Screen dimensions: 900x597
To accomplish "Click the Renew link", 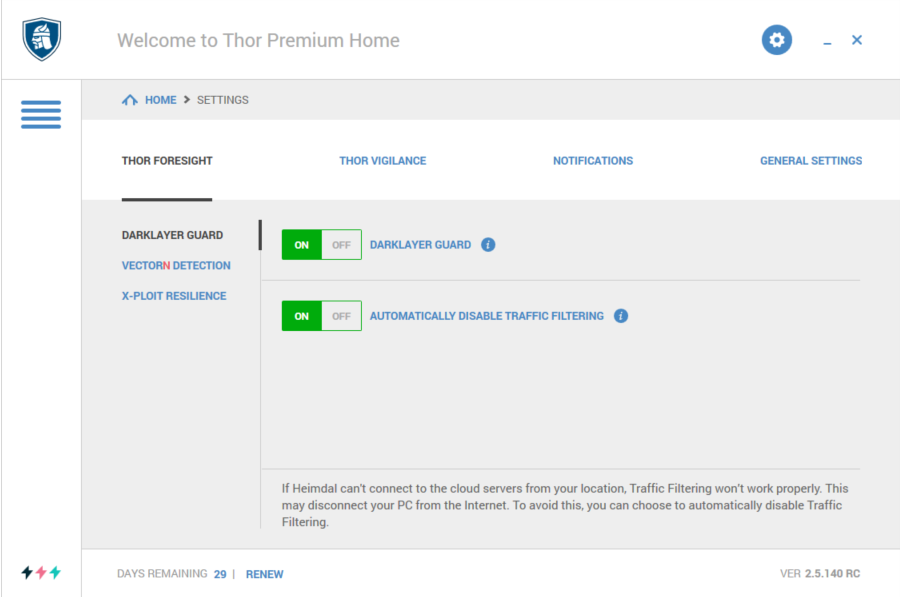I will (x=264, y=574).
